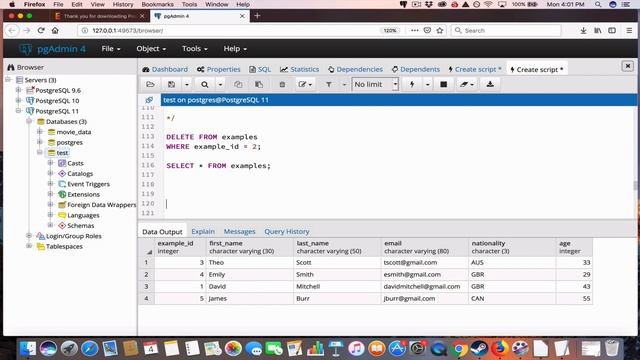Switch to the Messages output tab

pos(239,231)
